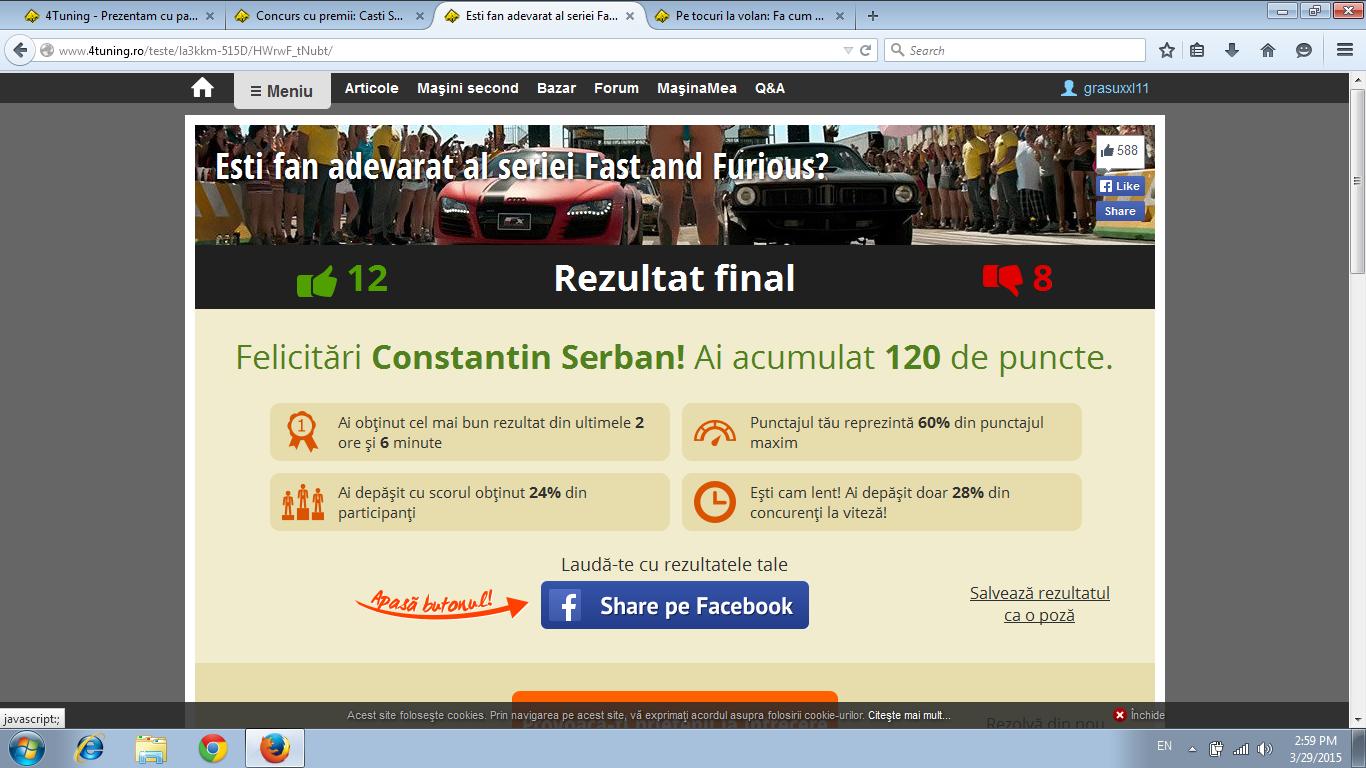Click the red thumbs-down wrong answers icon
Viewport: 1366px width, 768px height.
pyautogui.click(x=1003, y=279)
